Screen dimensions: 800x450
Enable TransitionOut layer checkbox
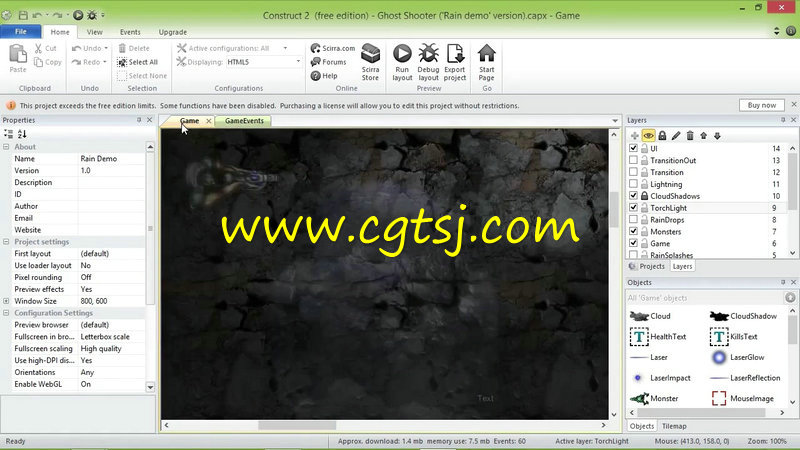pyautogui.click(x=633, y=160)
